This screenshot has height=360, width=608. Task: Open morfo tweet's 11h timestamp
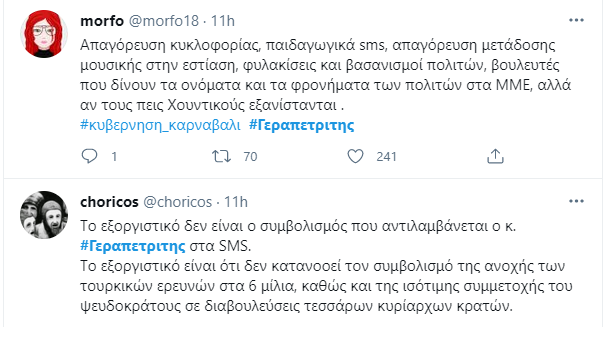point(223,21)
